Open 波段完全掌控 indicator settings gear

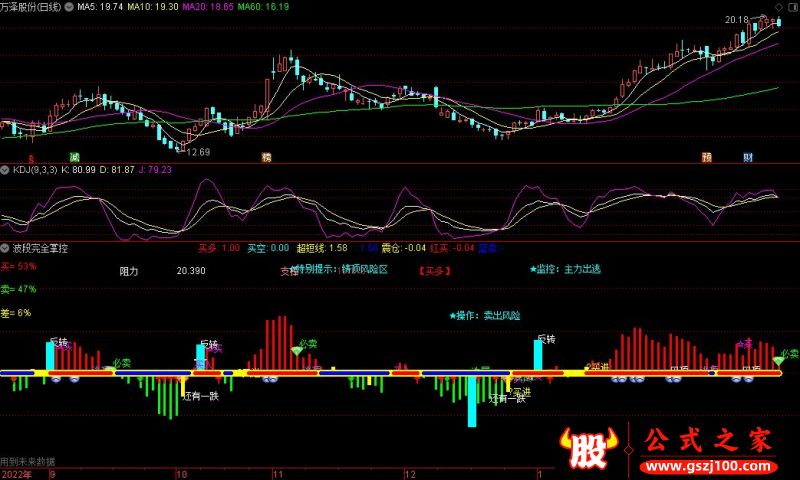[6, 247]
